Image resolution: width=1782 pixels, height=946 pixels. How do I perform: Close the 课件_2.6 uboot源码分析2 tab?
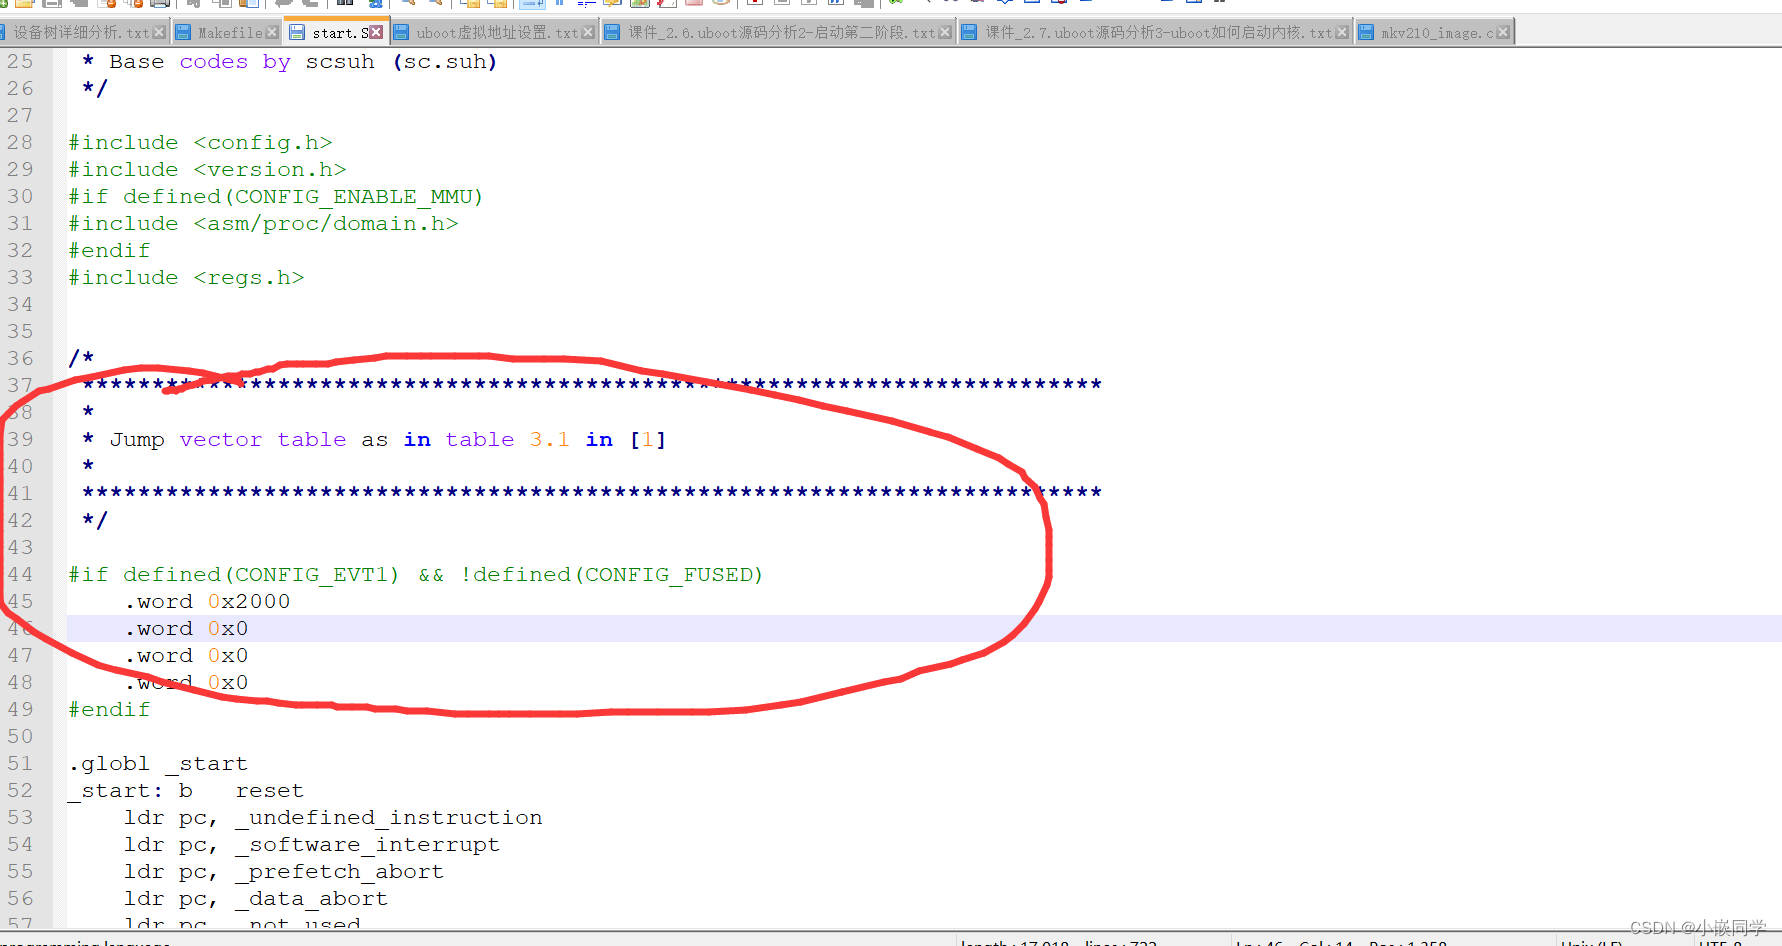click(x=945, y=33)
